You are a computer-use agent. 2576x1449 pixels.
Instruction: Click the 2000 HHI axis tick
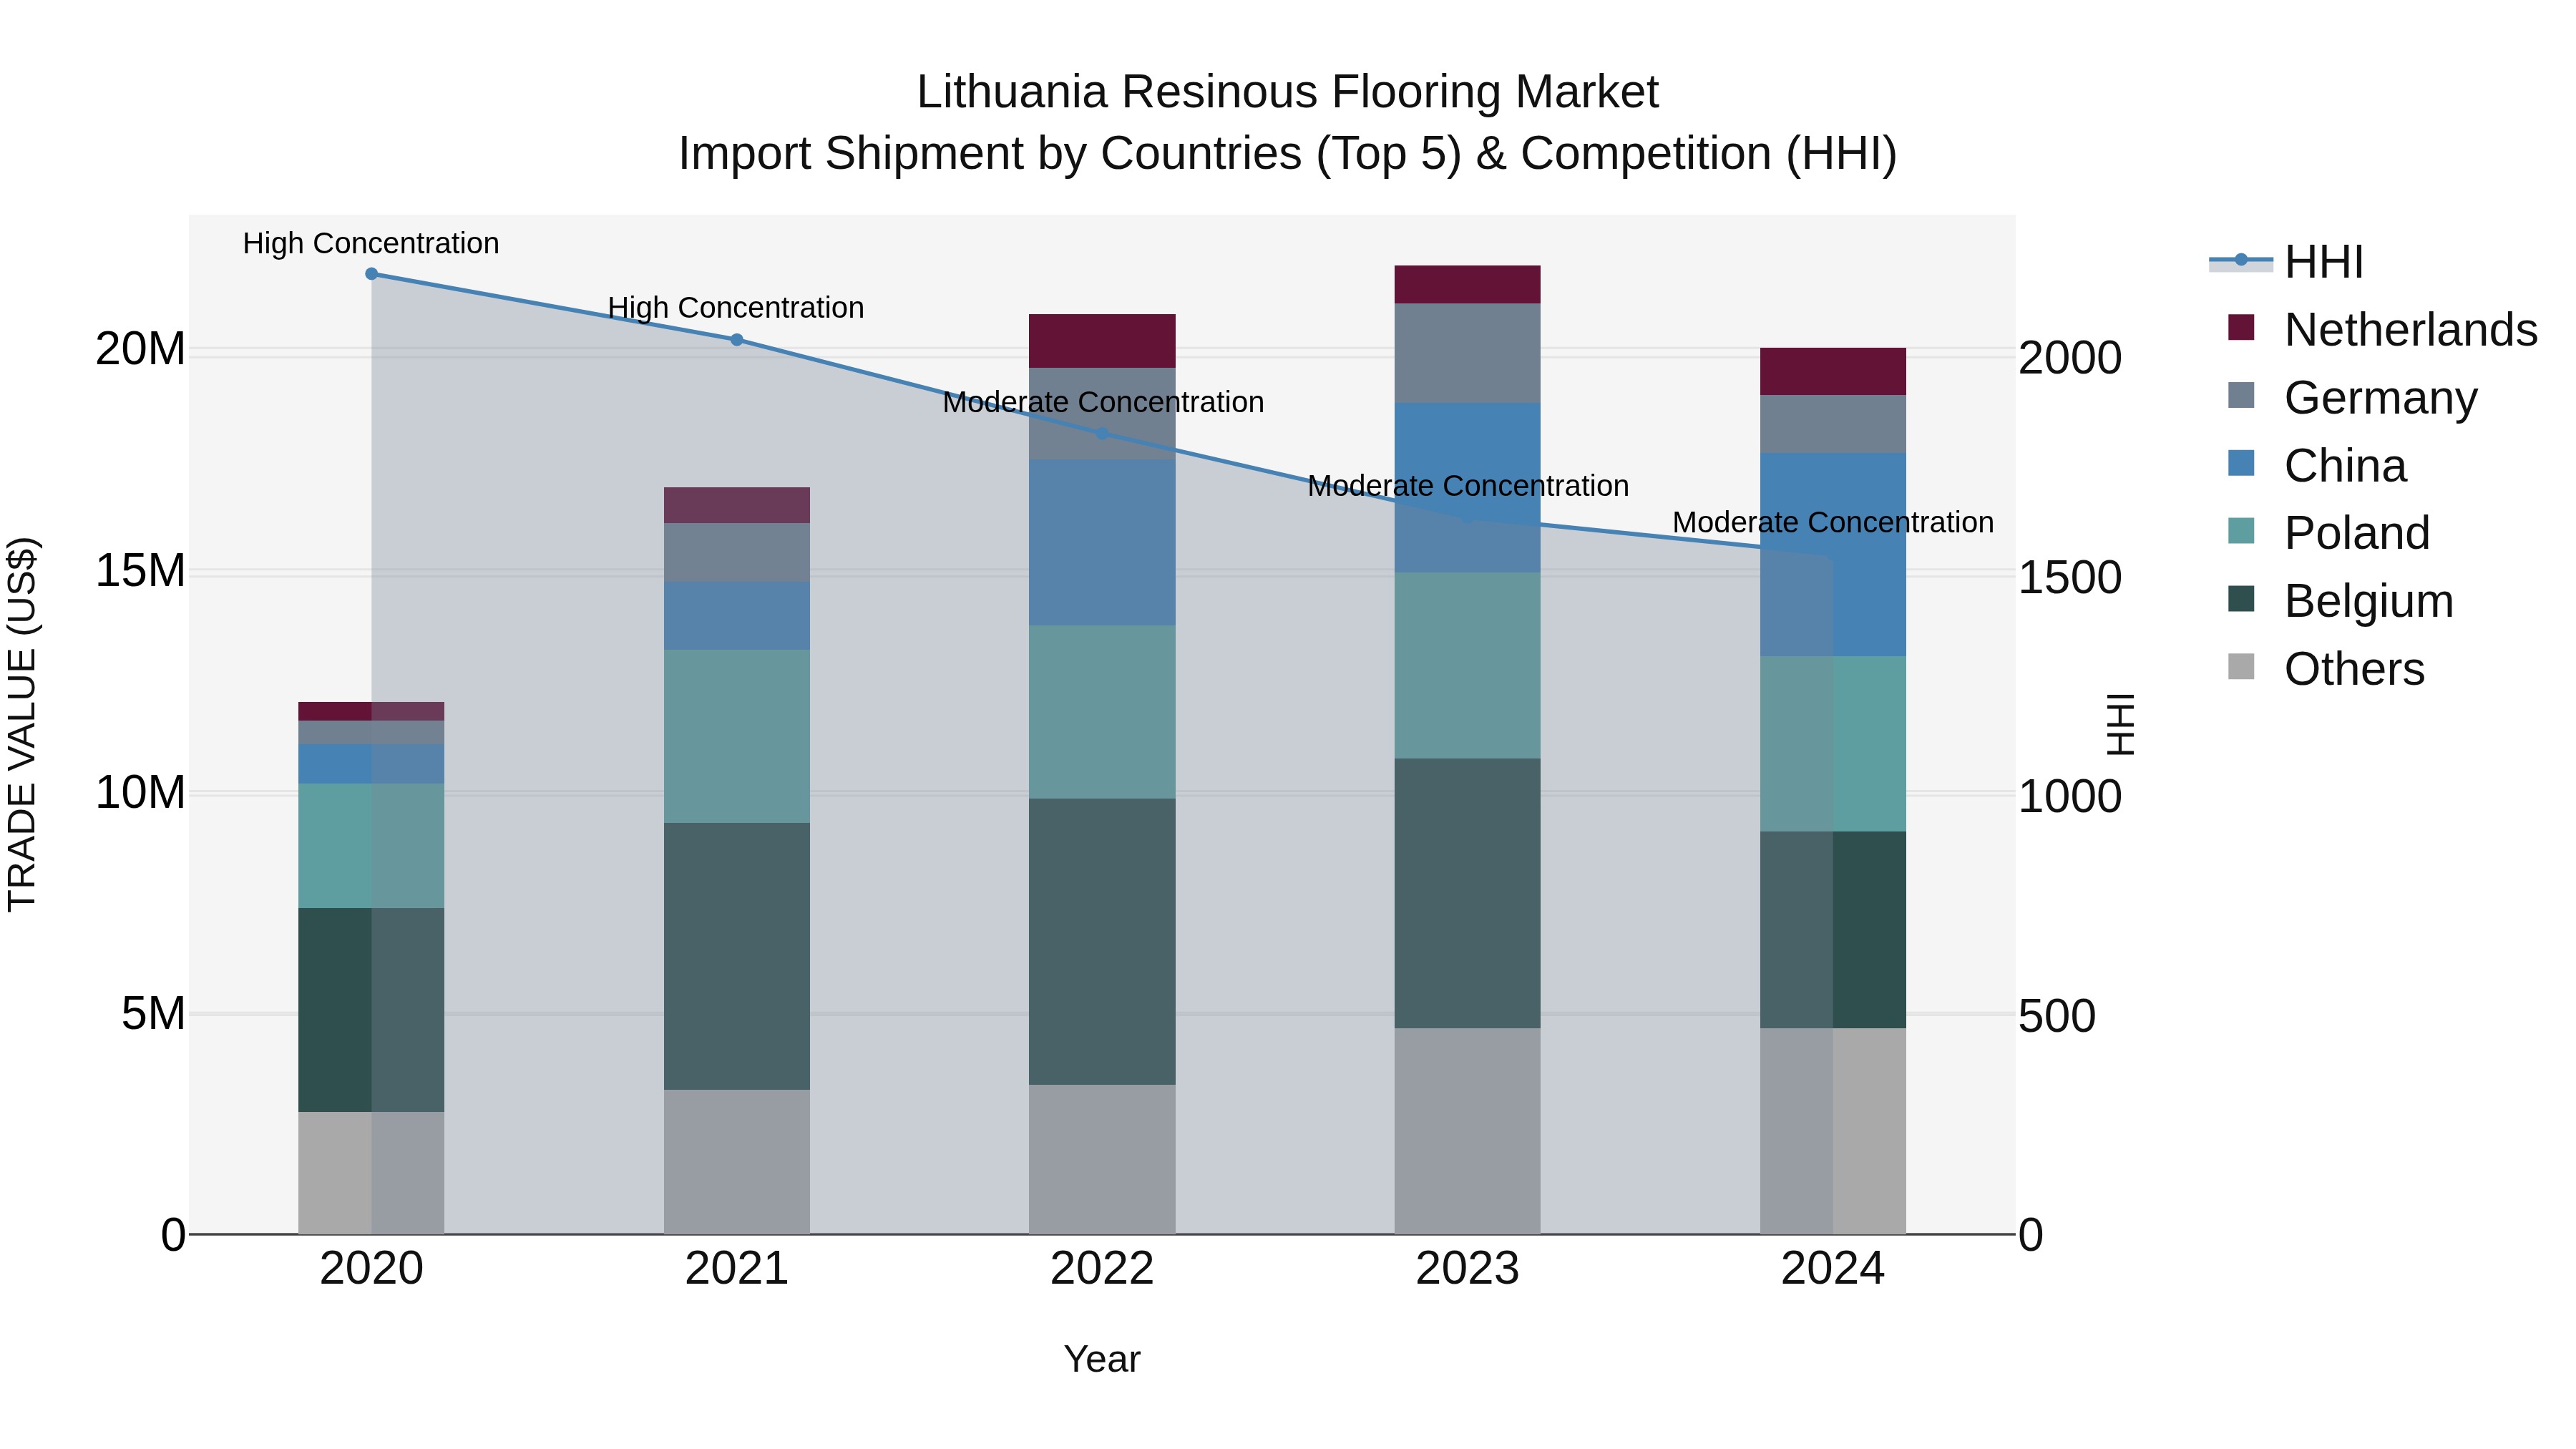coord(2070,358)
